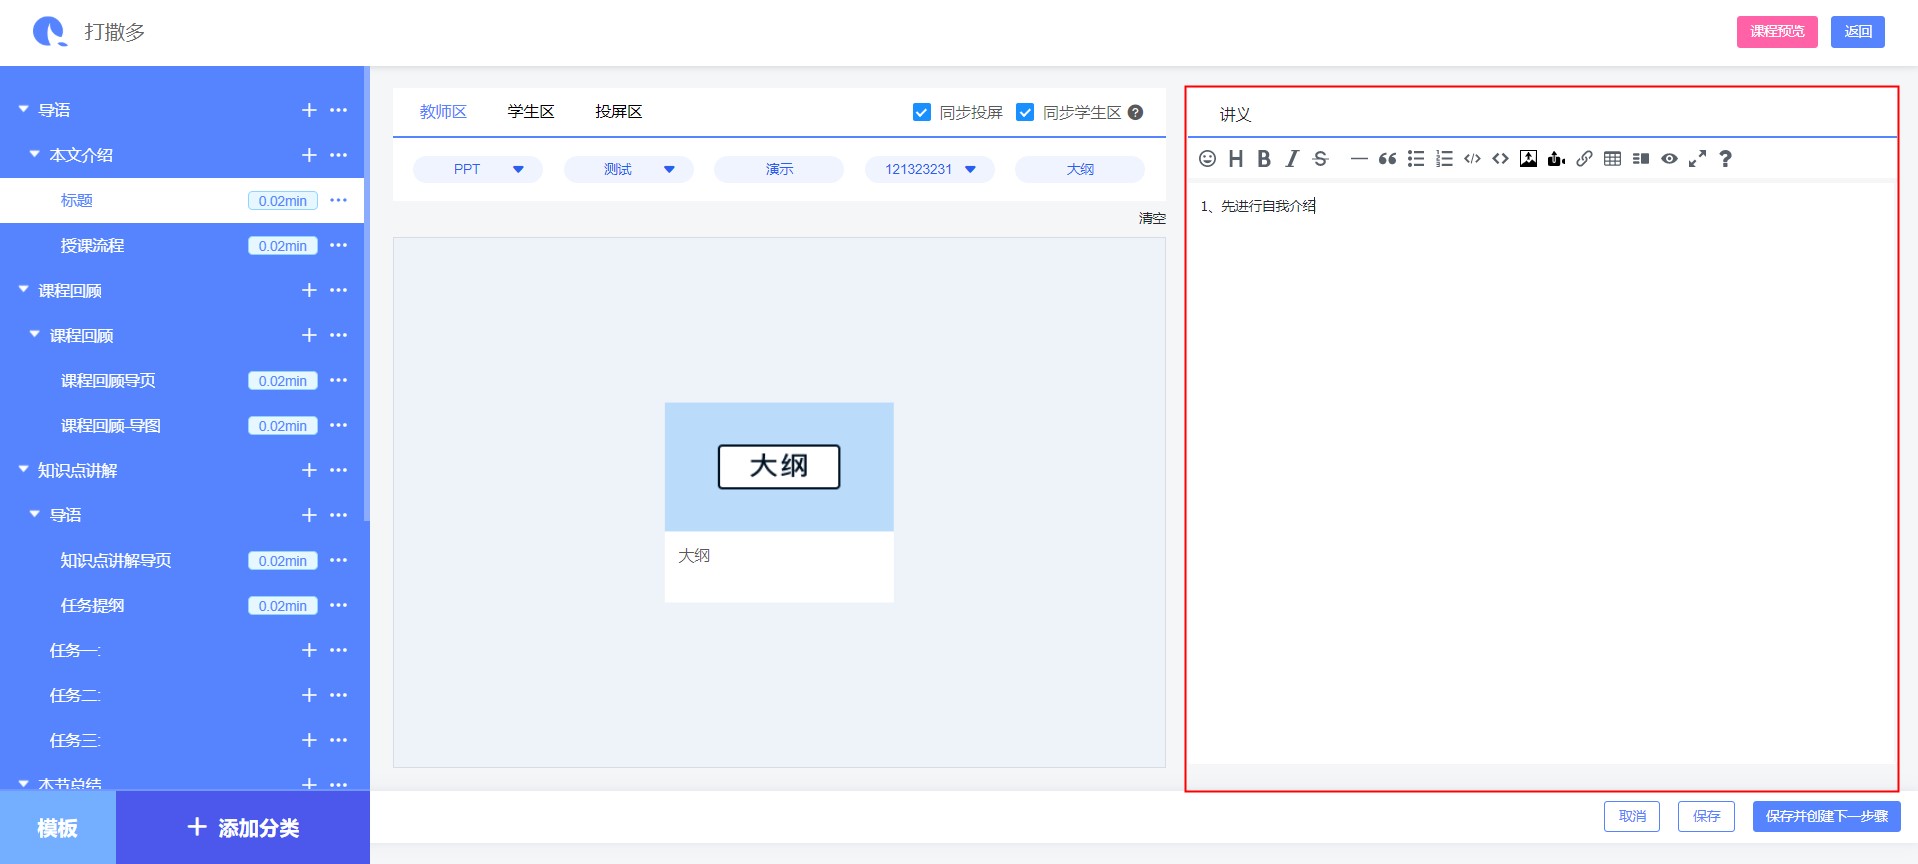Select 知识点讲解导页 tree item
Image resolution: width=1918 pixels, height=864 pixels.
(116, 561)
